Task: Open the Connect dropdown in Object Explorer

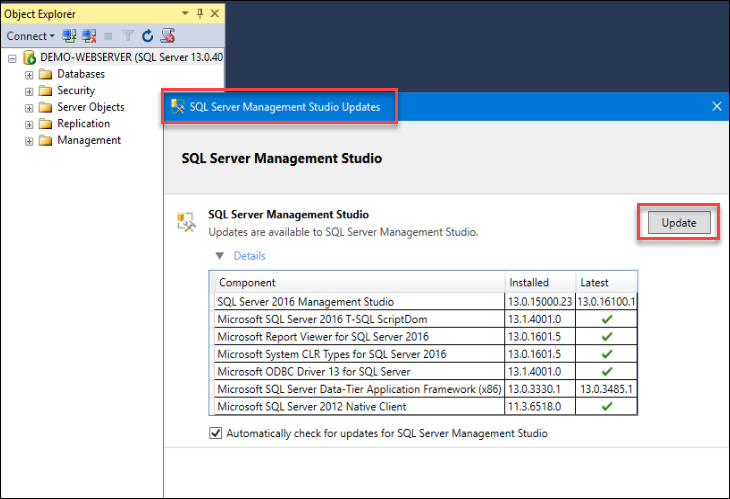Action: (x=30, y=36)
